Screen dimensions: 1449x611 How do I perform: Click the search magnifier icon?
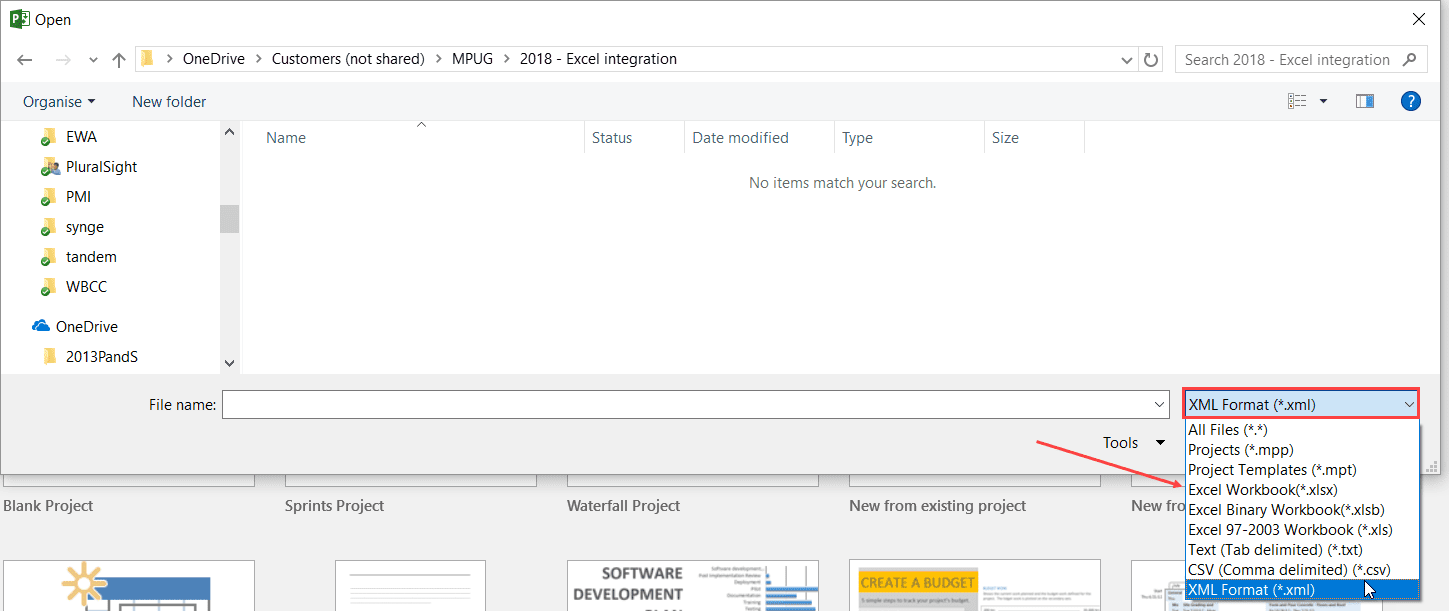pyautogui.click(x=1410, y=59)
